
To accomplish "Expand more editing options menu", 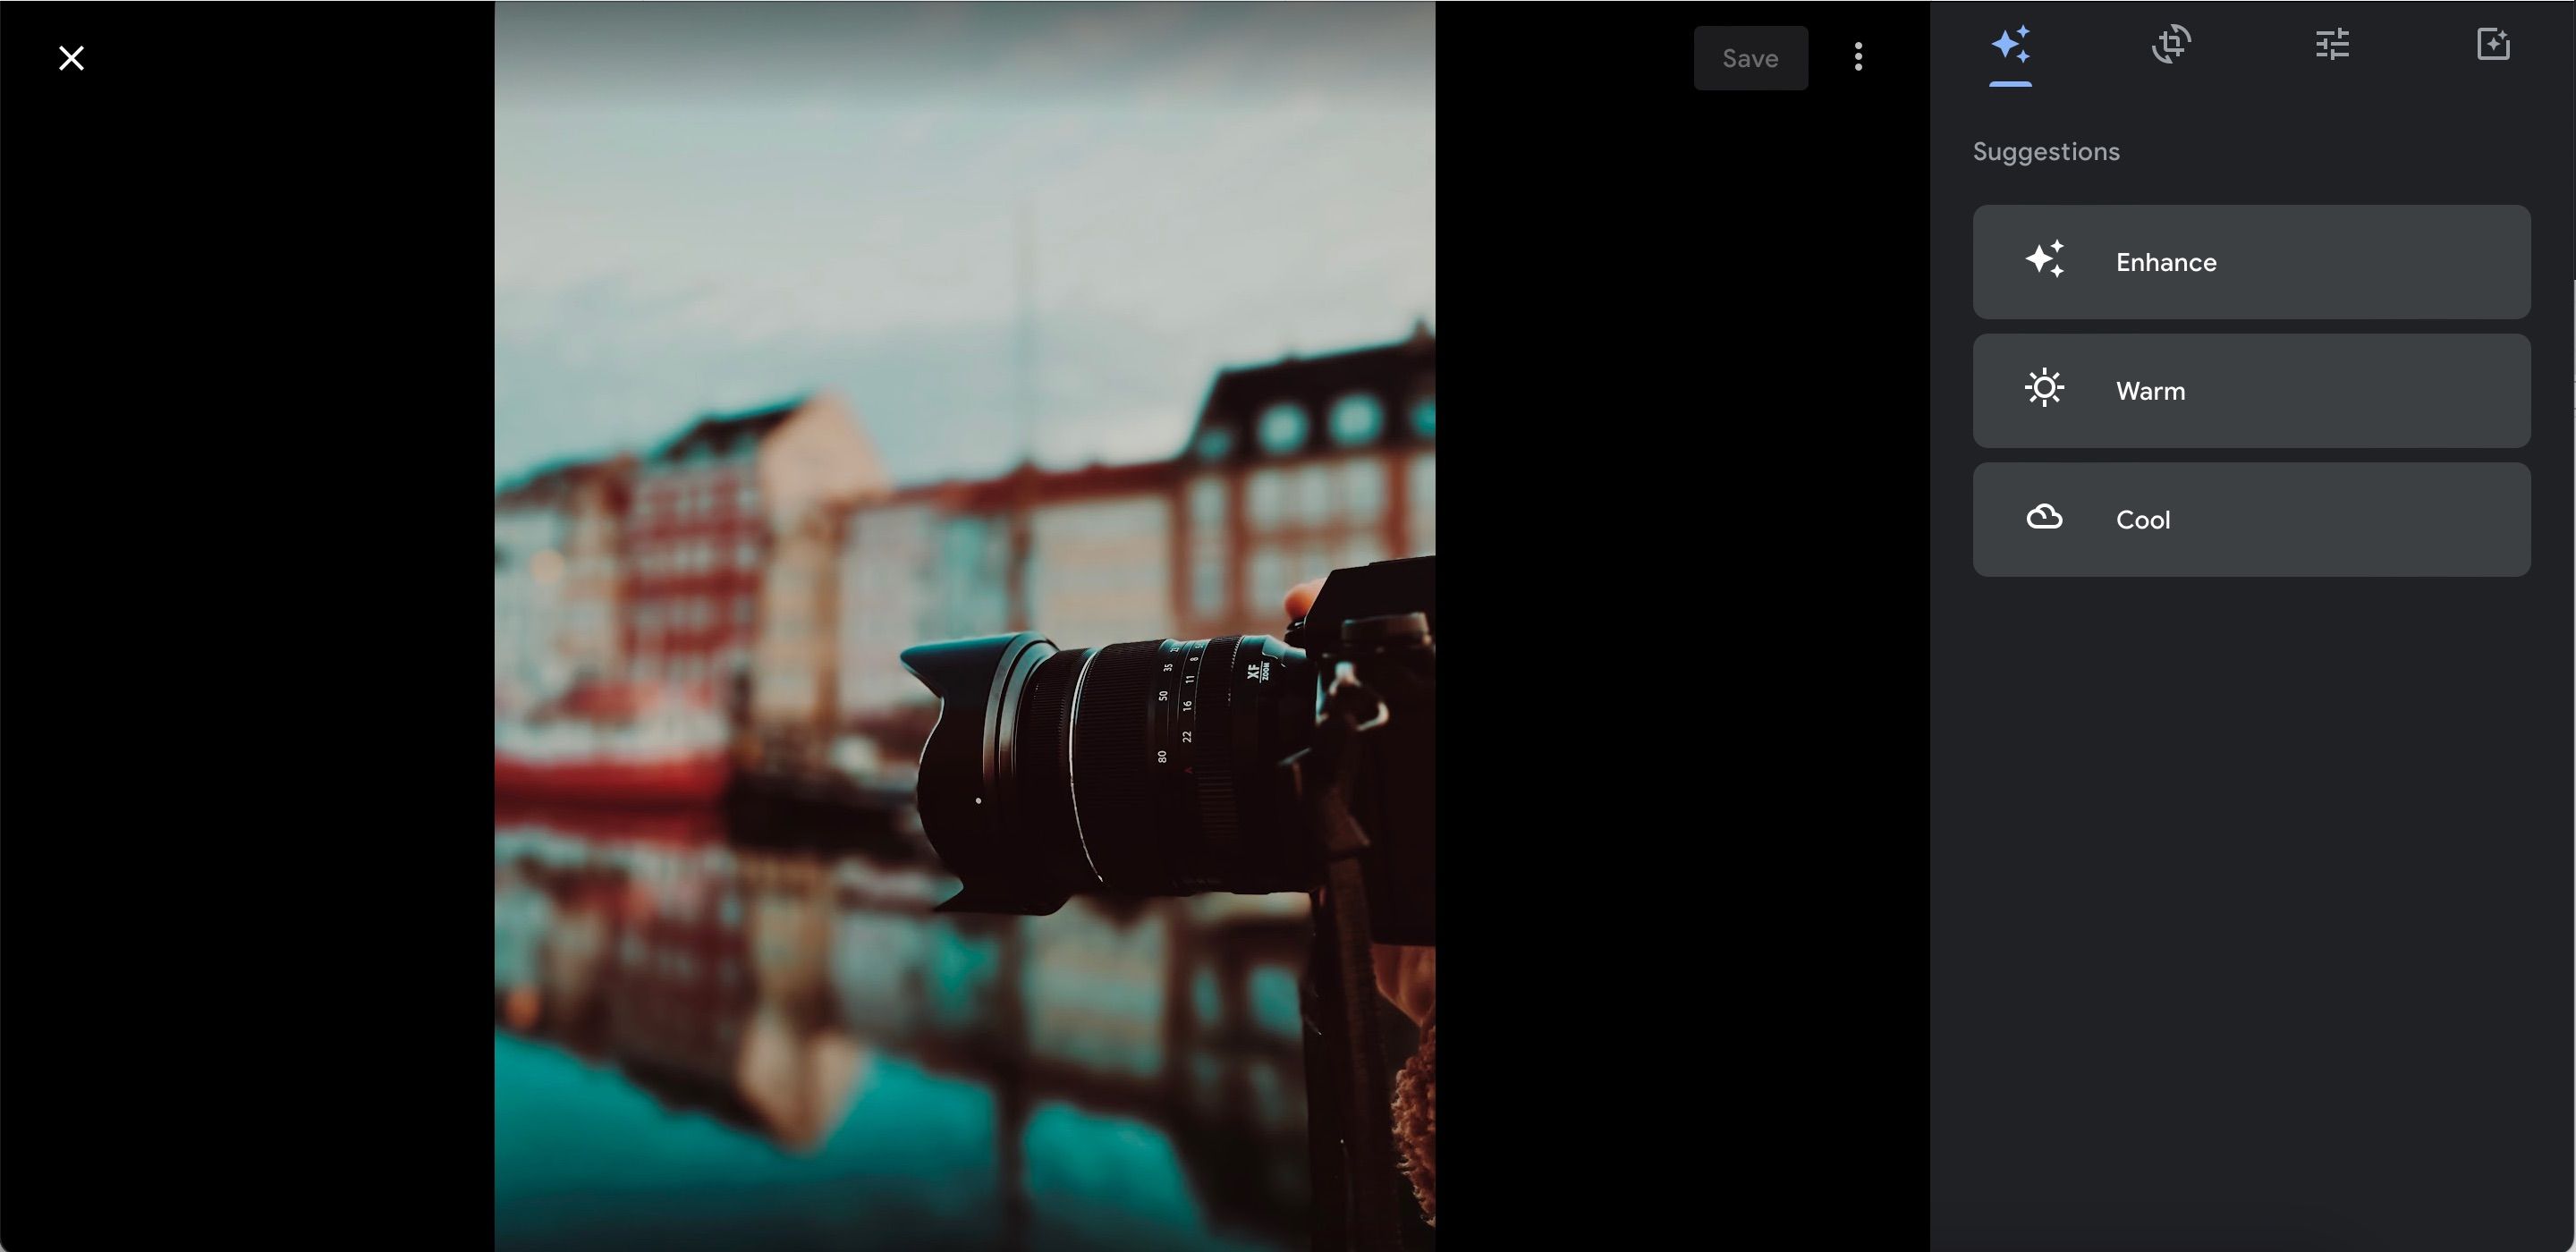I will pos(1857,57).
